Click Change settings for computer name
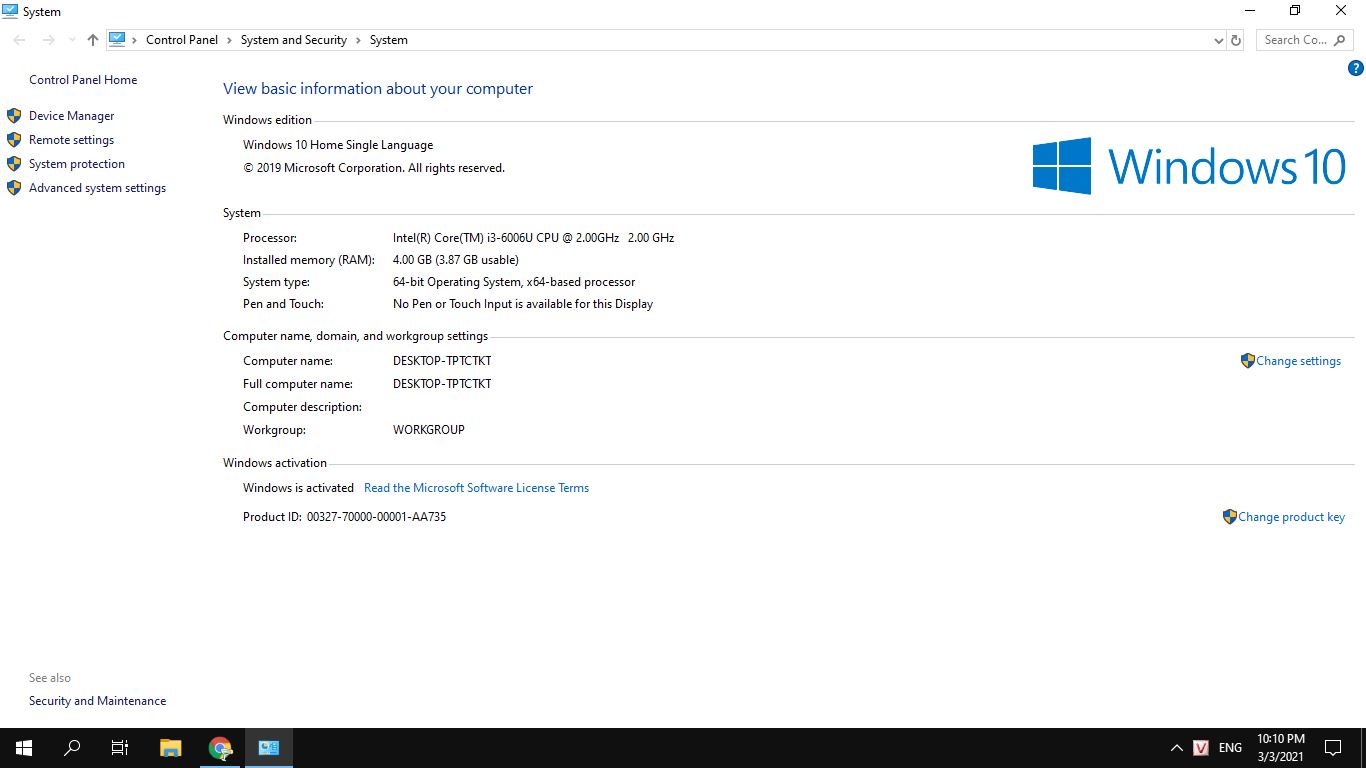 (1297, 361)
